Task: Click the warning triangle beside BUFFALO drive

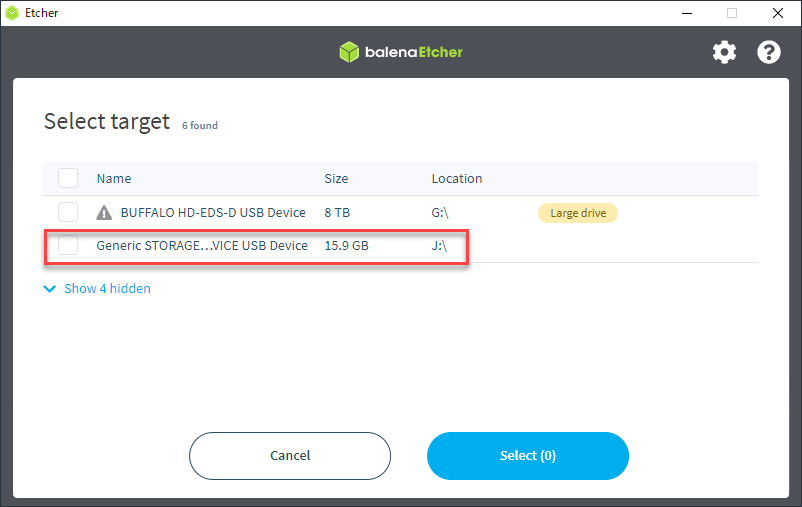Action: [x=104, y=213]
